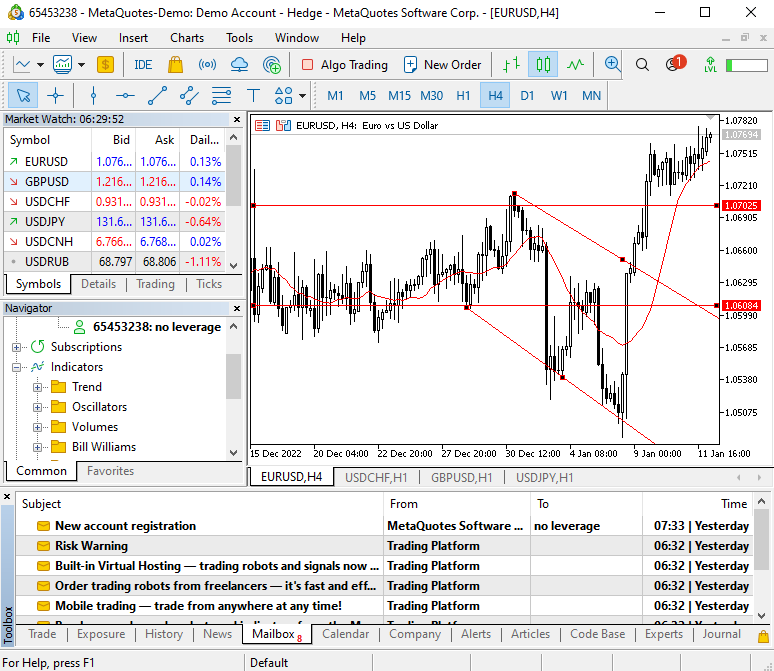Set timeframe to D1
This screenshot has width=774, height=671.
point(527,96)
